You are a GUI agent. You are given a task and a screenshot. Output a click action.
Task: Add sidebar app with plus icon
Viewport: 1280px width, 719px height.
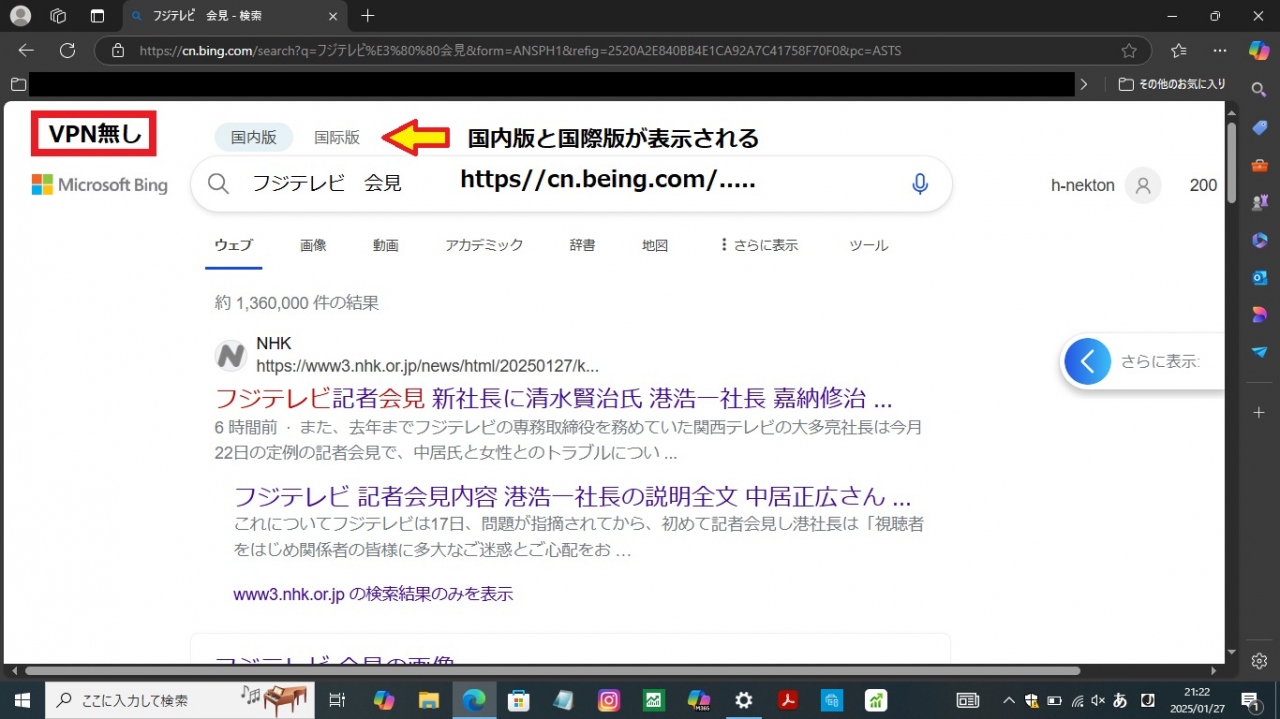click(x=1259, y=412)
